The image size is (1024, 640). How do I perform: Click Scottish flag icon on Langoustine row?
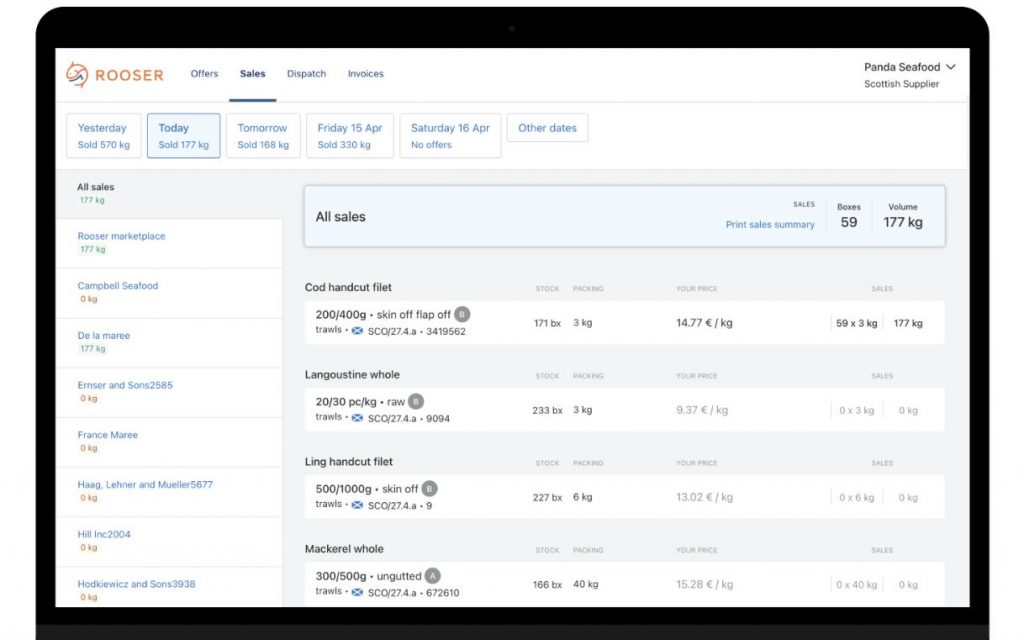pyautogui.click(x=357, y=418)
